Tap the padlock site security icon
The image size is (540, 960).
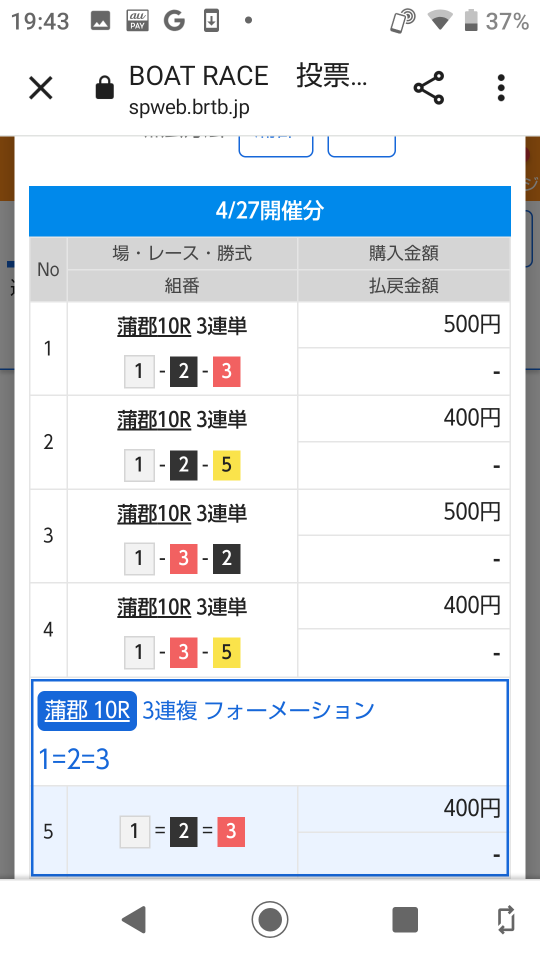(x=105, y=88)
